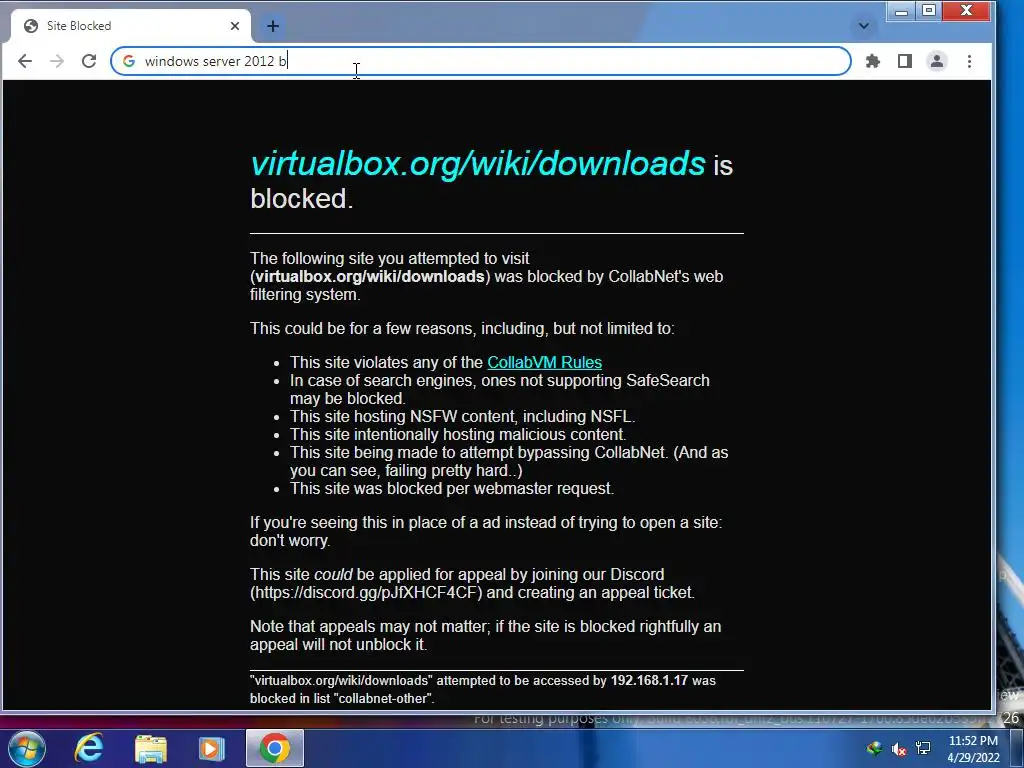Image resolution: width=1024 pixels, height=768 pixels.
Task: Expand the tab search dropdown chevron
Action: [863, 26]
